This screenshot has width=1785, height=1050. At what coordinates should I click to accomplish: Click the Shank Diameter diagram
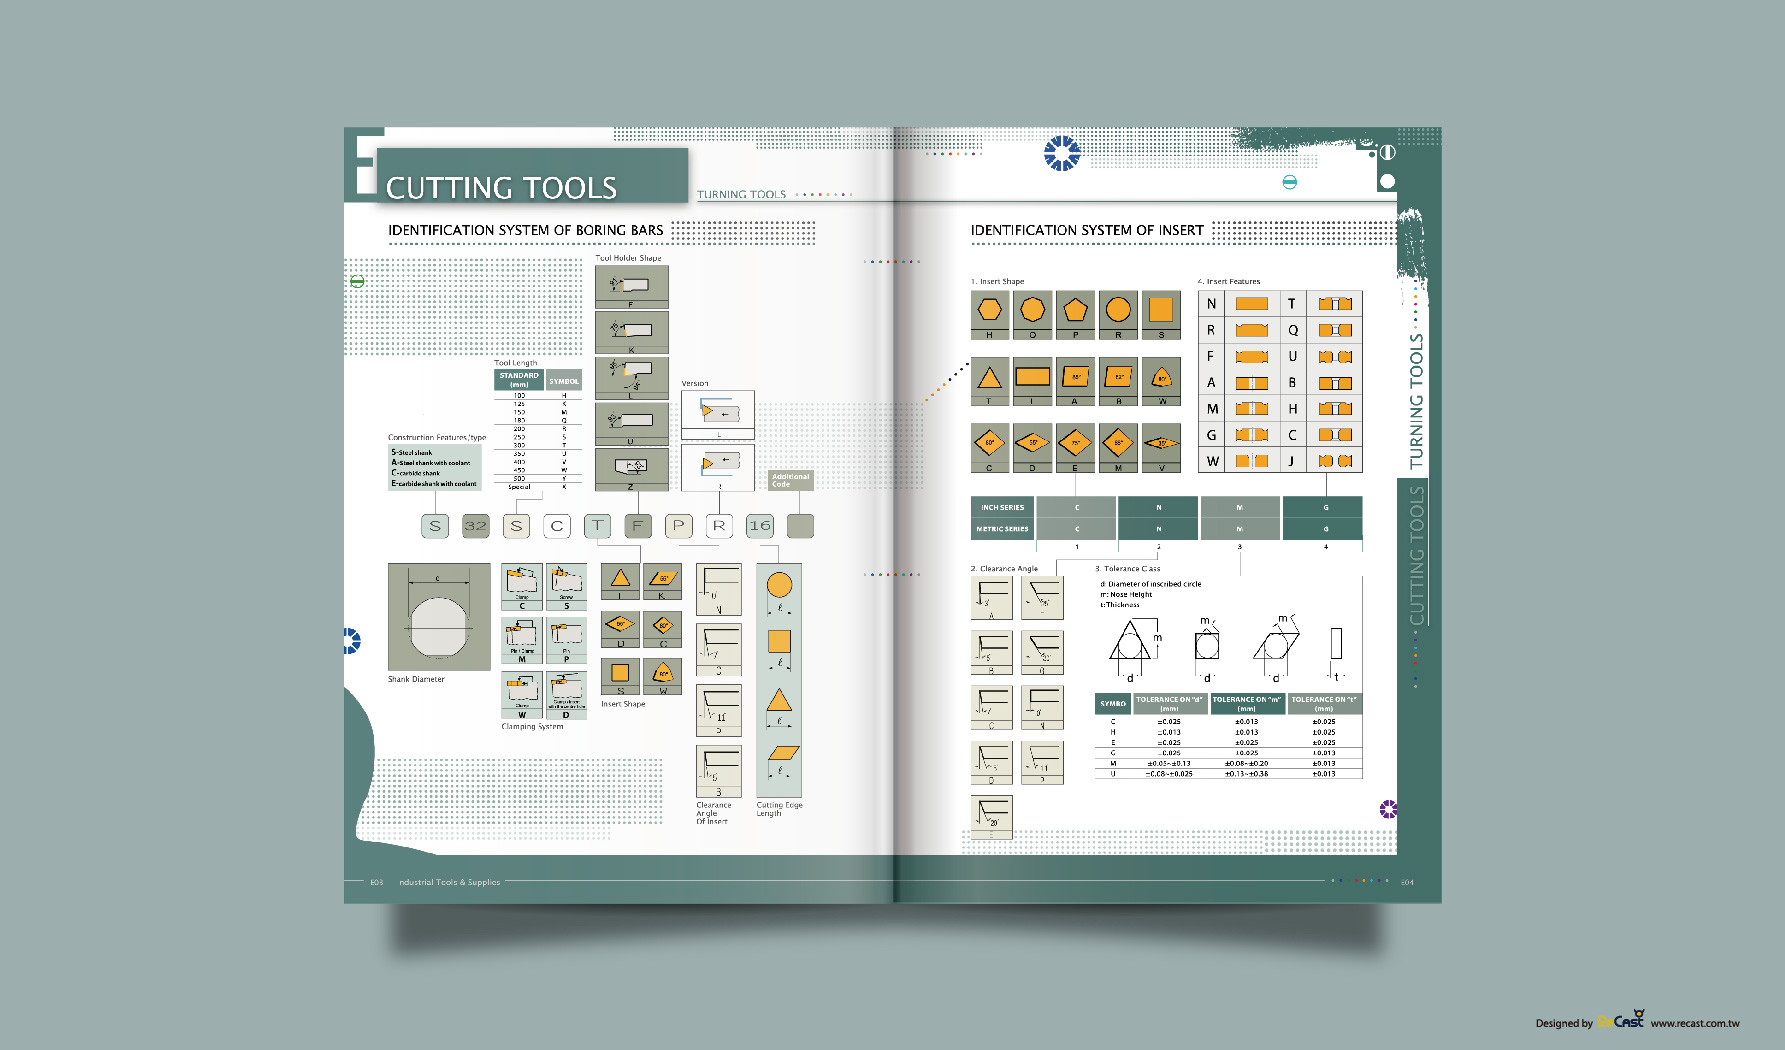[439, 616]
